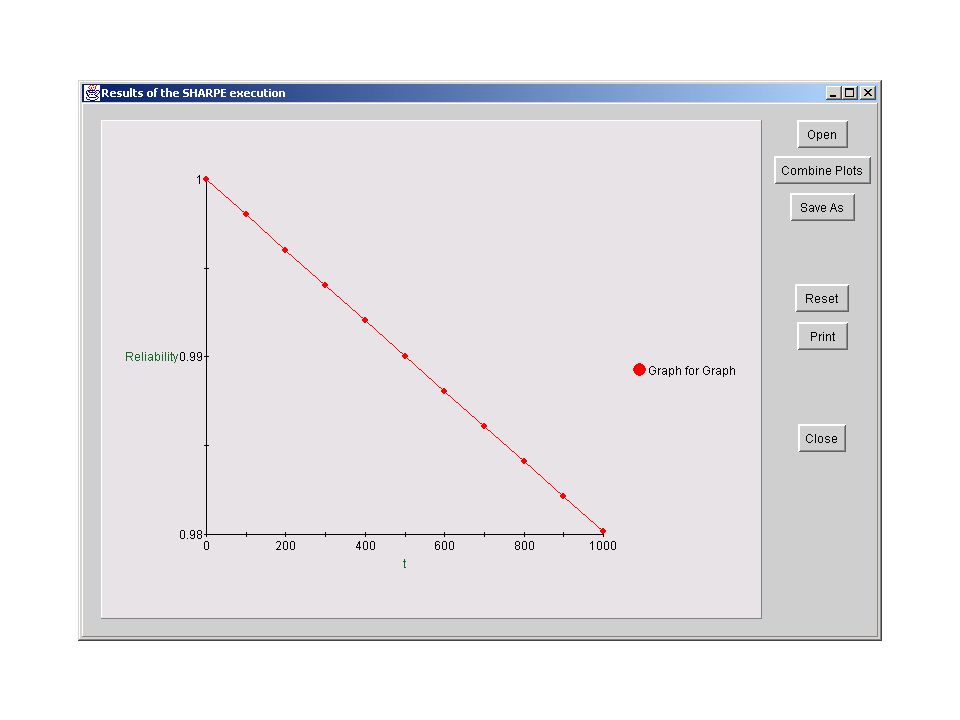This screenshot has width=960, height=720.
Task: Reset the graph view
Action: [x=822, y=298]
